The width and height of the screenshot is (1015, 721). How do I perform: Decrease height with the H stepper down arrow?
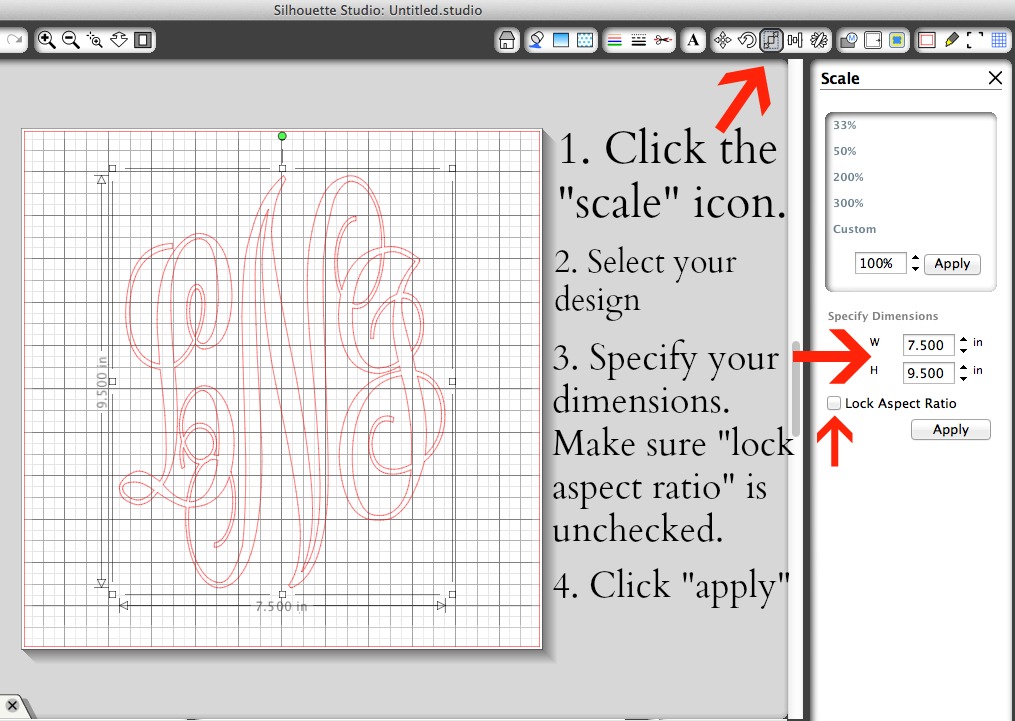coord(964,379)
